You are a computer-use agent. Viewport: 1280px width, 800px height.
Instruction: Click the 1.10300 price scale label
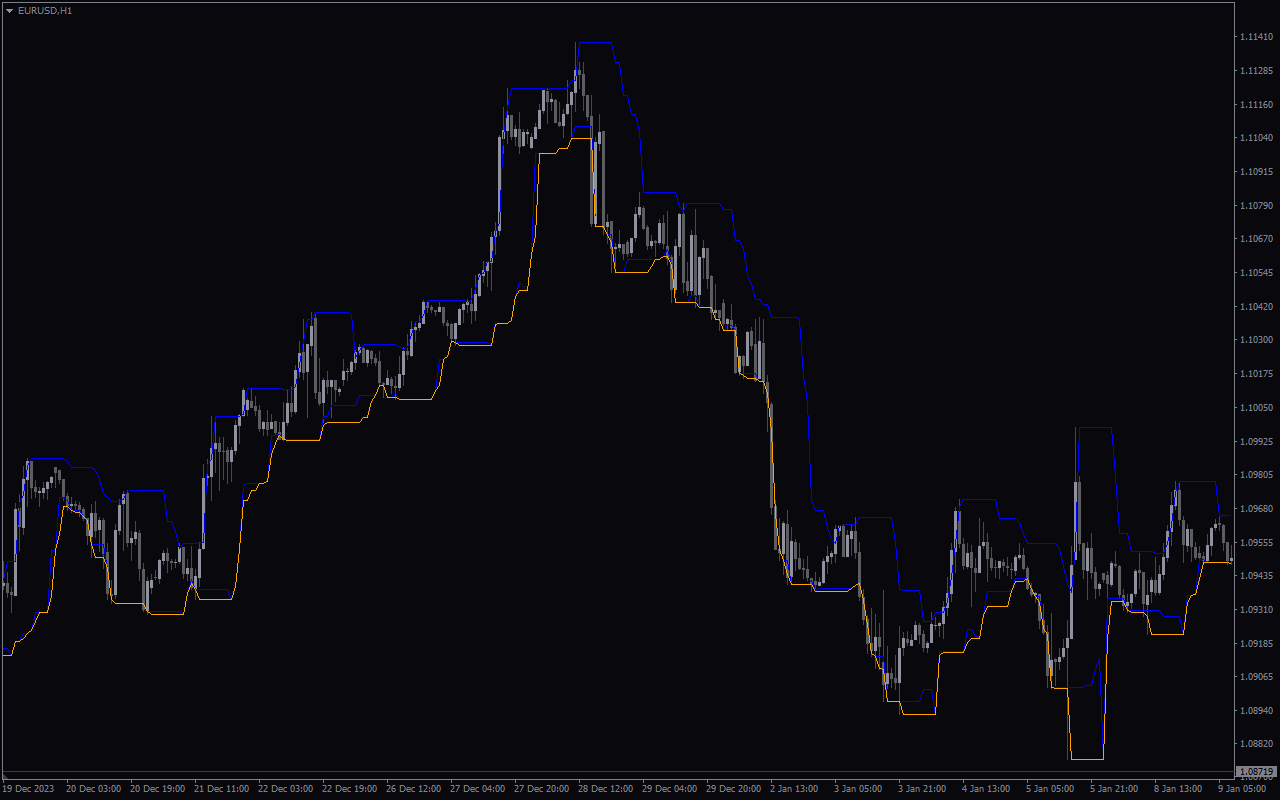coord(1256,340)
